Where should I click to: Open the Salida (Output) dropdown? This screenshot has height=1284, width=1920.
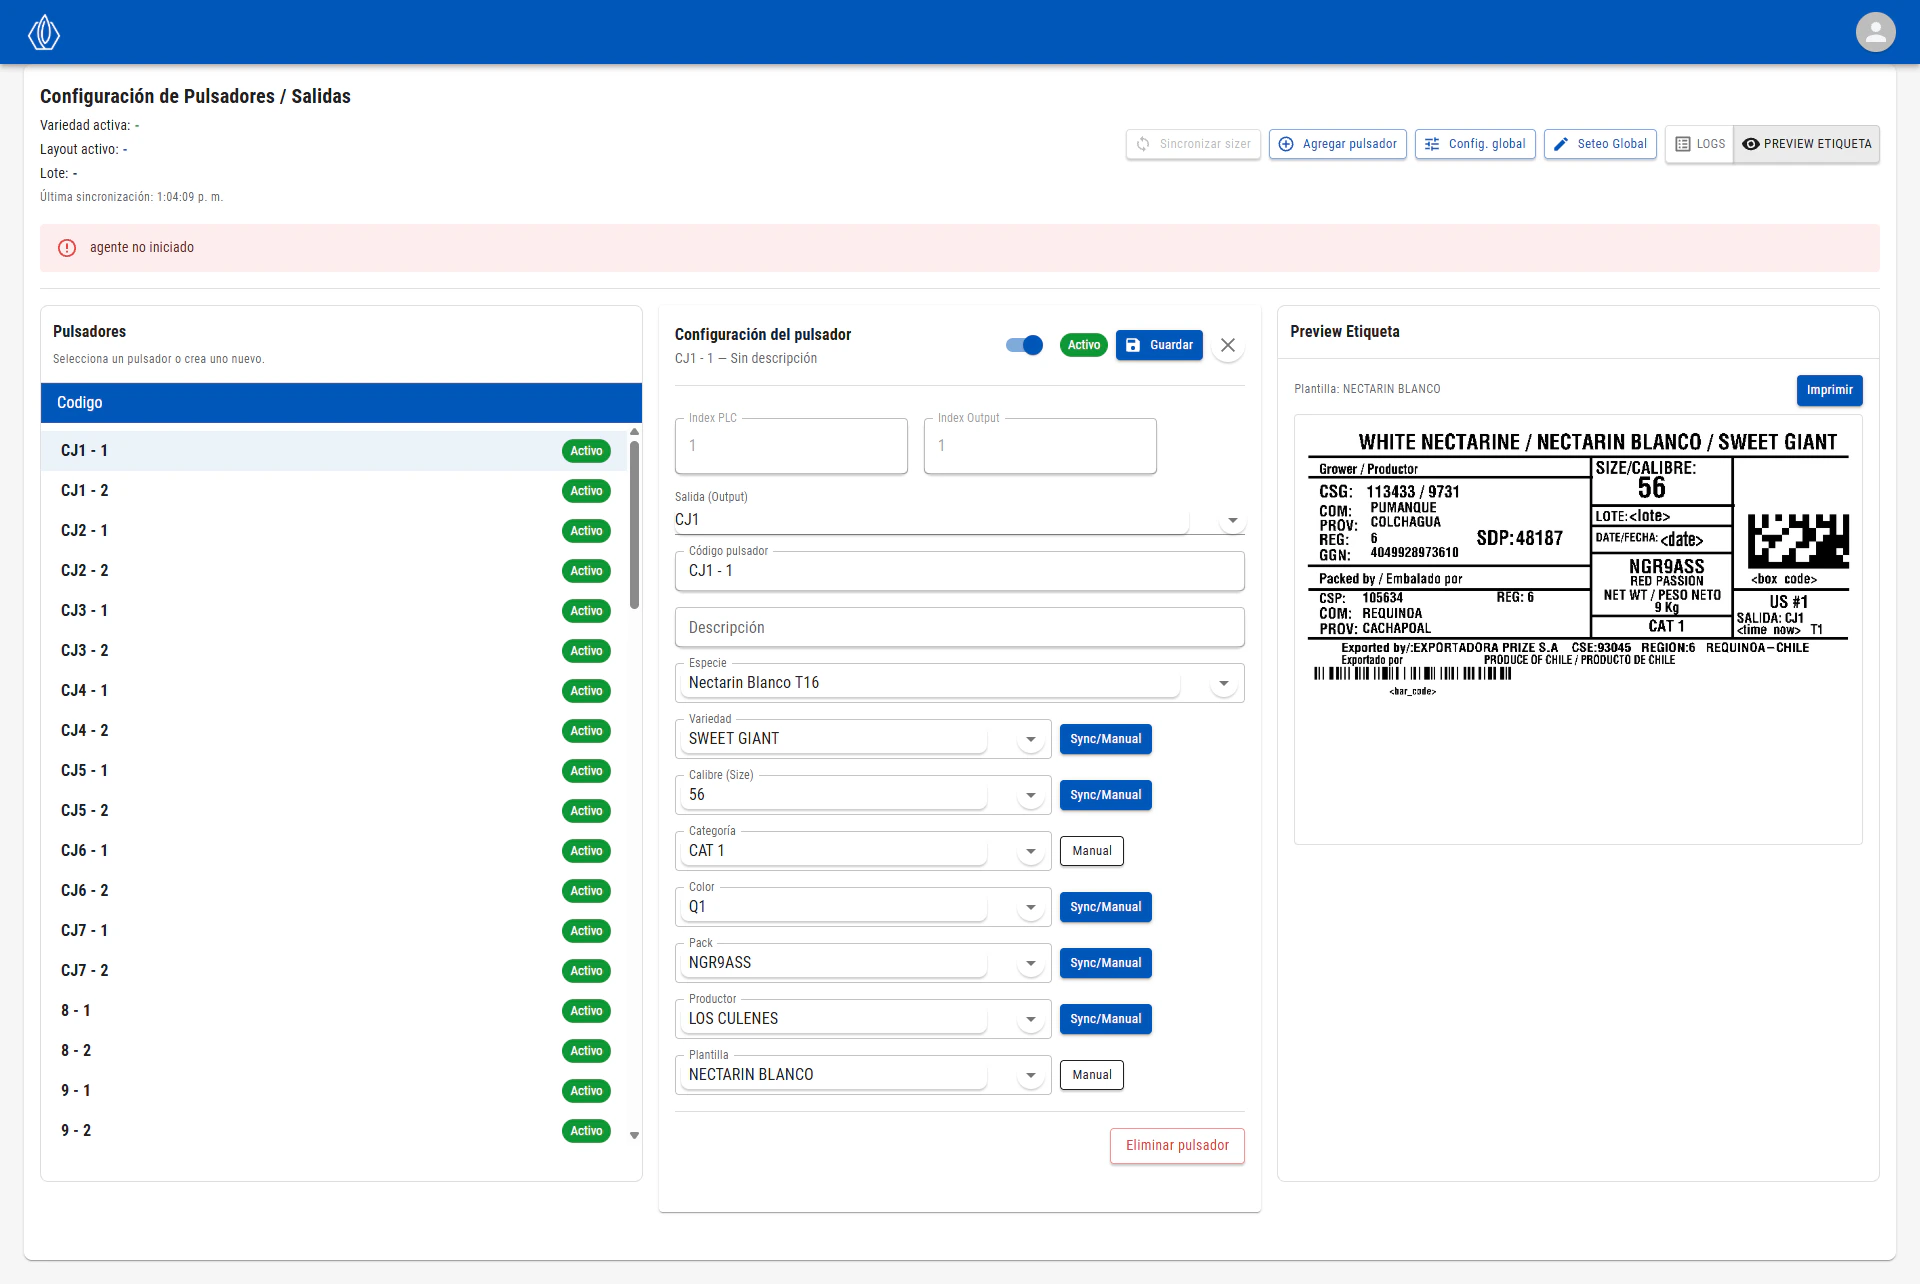1232,520
